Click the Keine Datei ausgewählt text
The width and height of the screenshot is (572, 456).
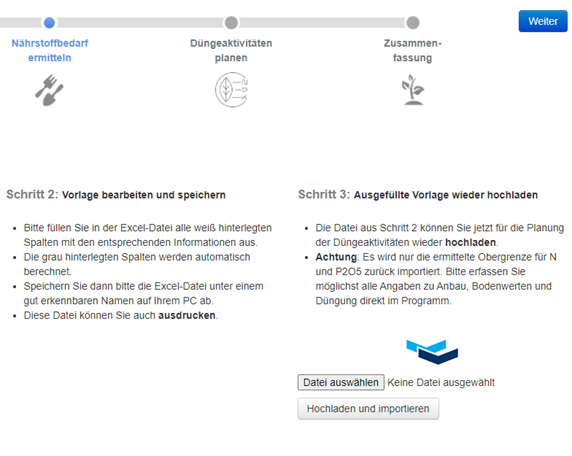point(441,382)
